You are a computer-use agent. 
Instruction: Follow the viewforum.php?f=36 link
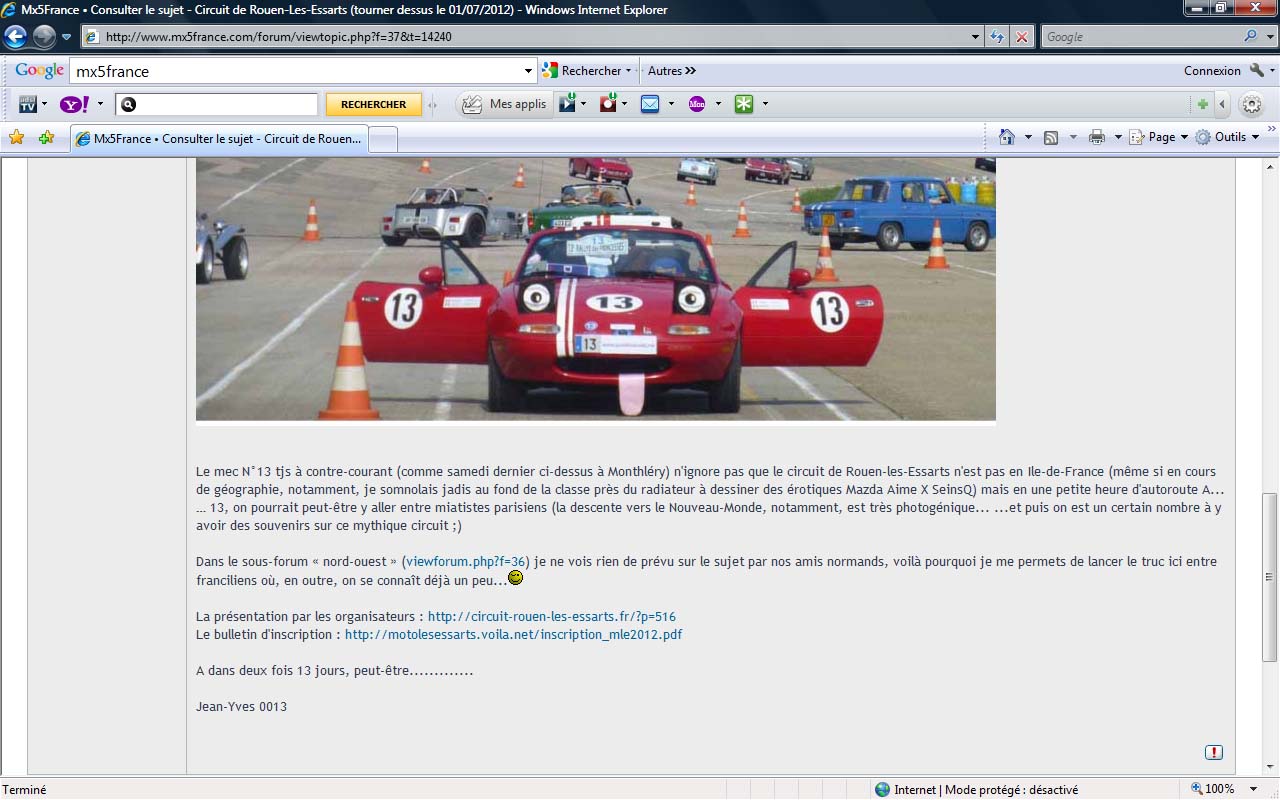(466, 562)
